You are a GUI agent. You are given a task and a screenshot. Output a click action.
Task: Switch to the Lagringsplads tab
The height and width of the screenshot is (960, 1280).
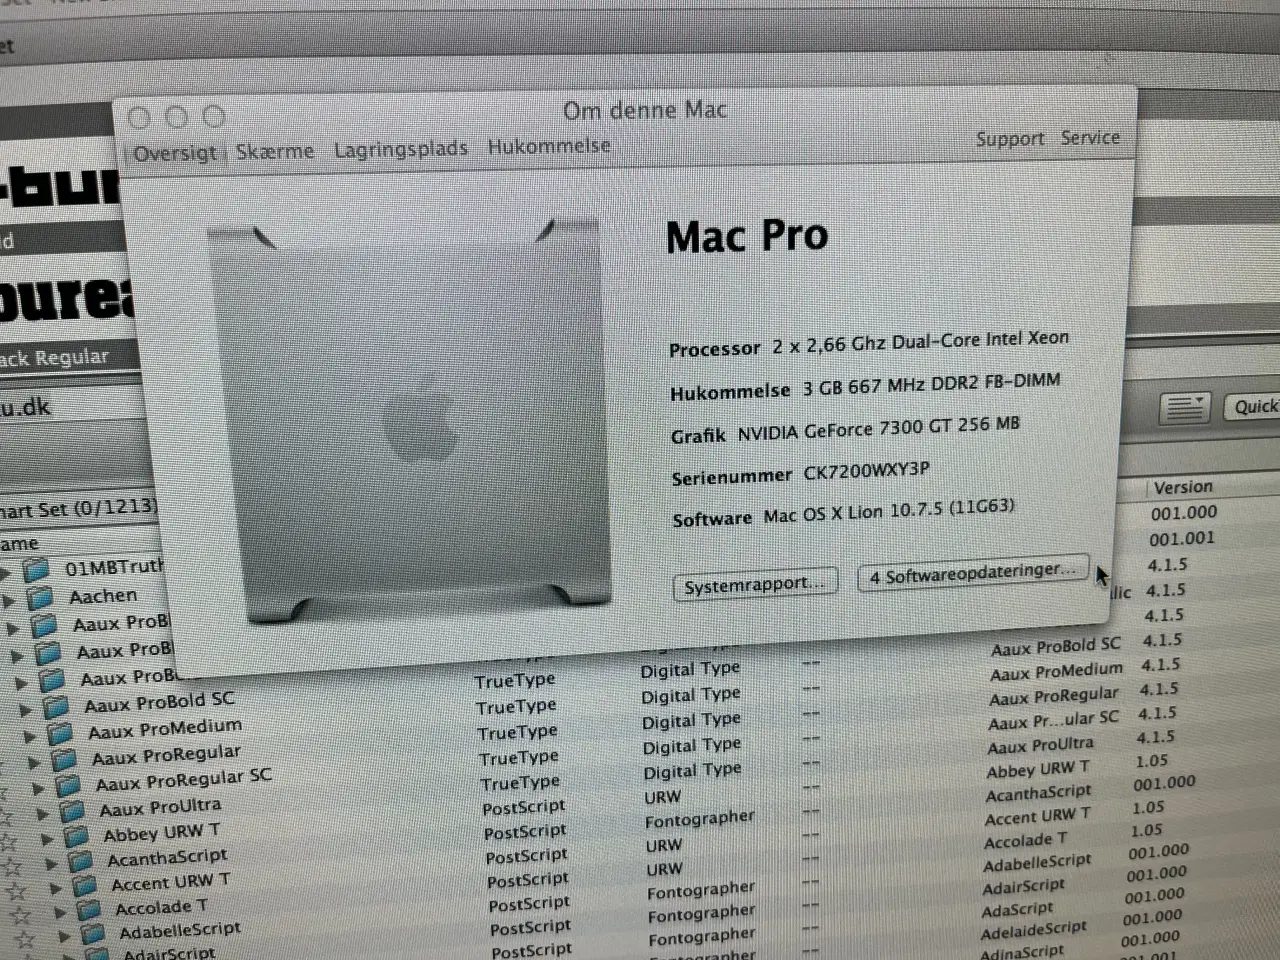point(400,147)
